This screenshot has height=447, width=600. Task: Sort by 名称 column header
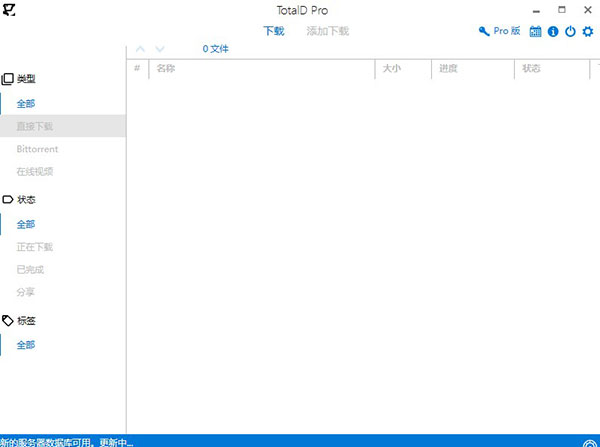click(x=262, y=69)
